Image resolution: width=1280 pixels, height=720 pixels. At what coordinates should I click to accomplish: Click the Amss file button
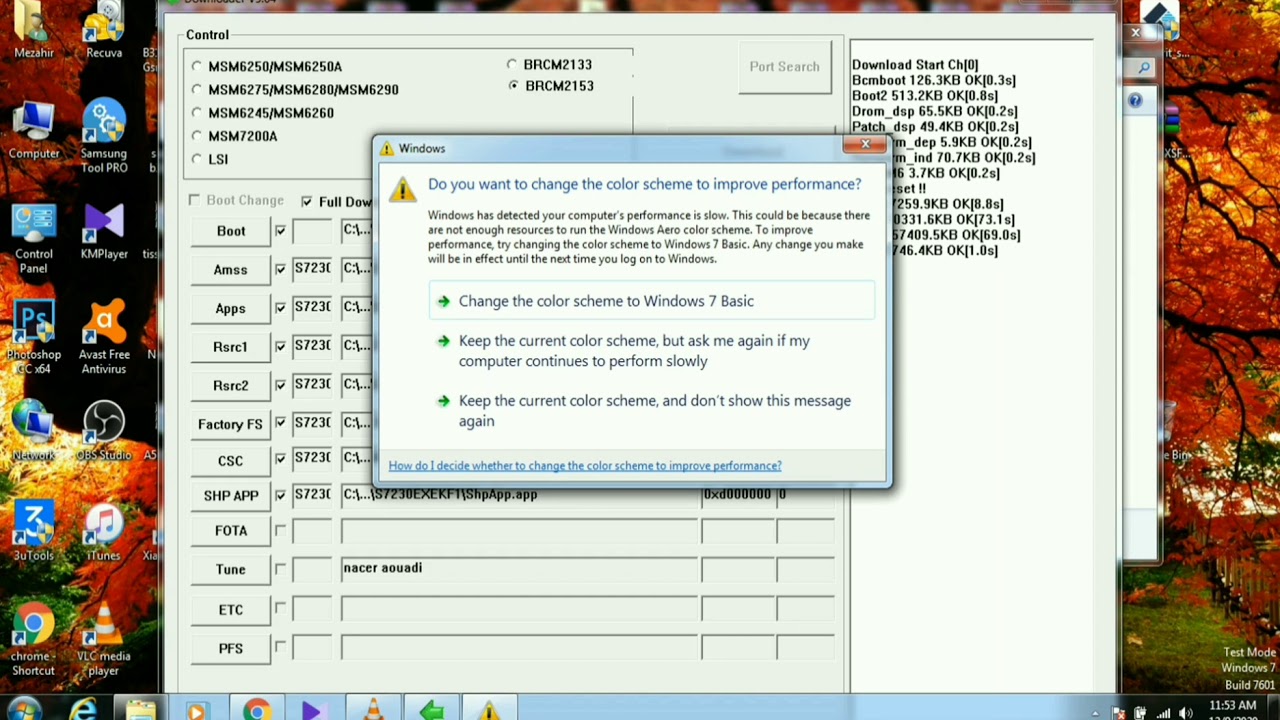231,270
